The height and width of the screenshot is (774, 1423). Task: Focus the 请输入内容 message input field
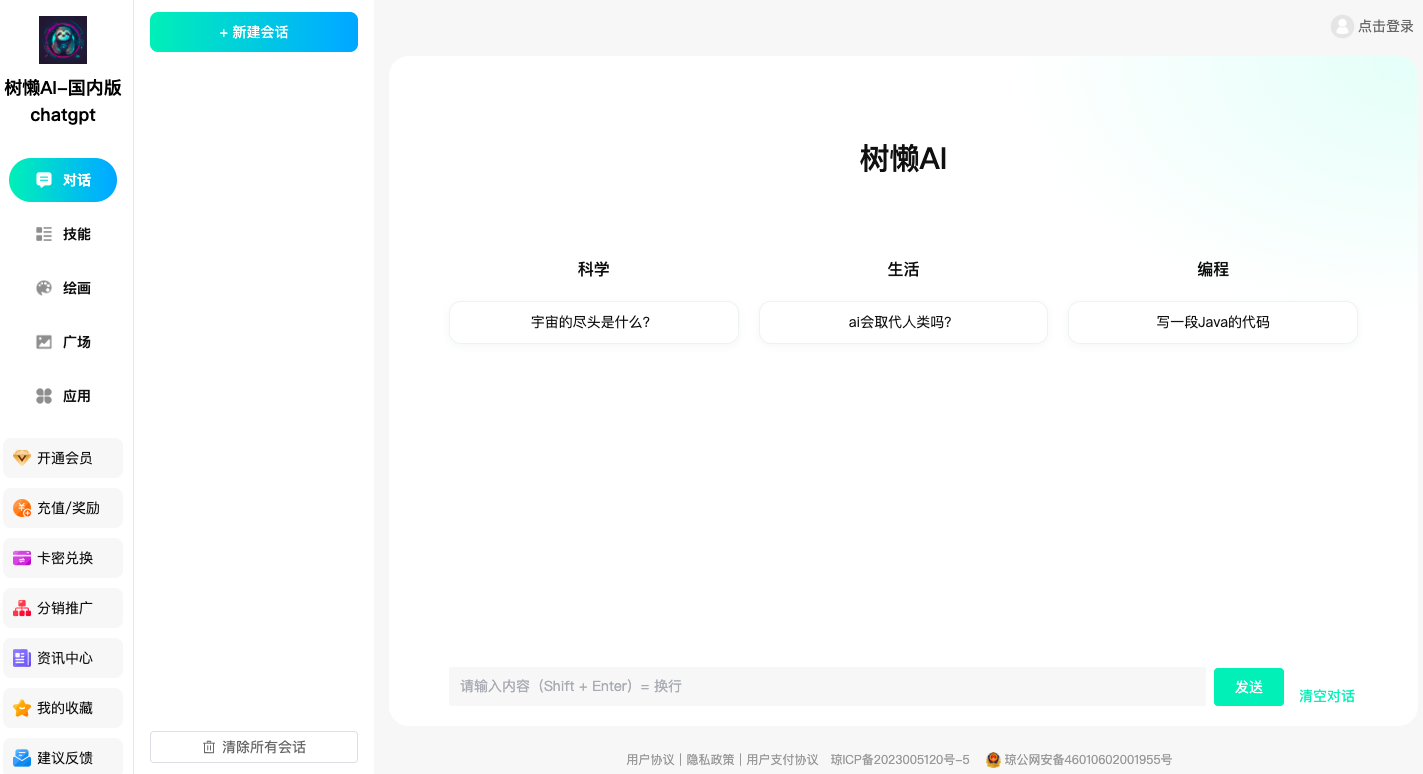(827, 686)
